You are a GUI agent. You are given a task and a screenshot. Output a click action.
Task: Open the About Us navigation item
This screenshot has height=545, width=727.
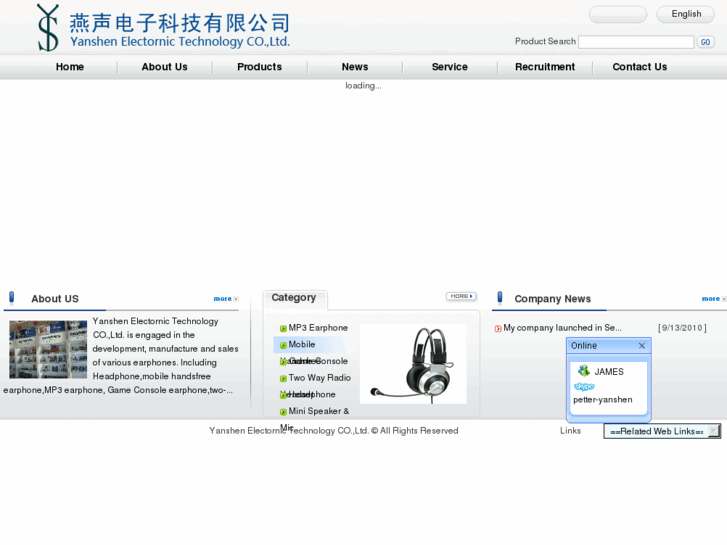(165, 67)
